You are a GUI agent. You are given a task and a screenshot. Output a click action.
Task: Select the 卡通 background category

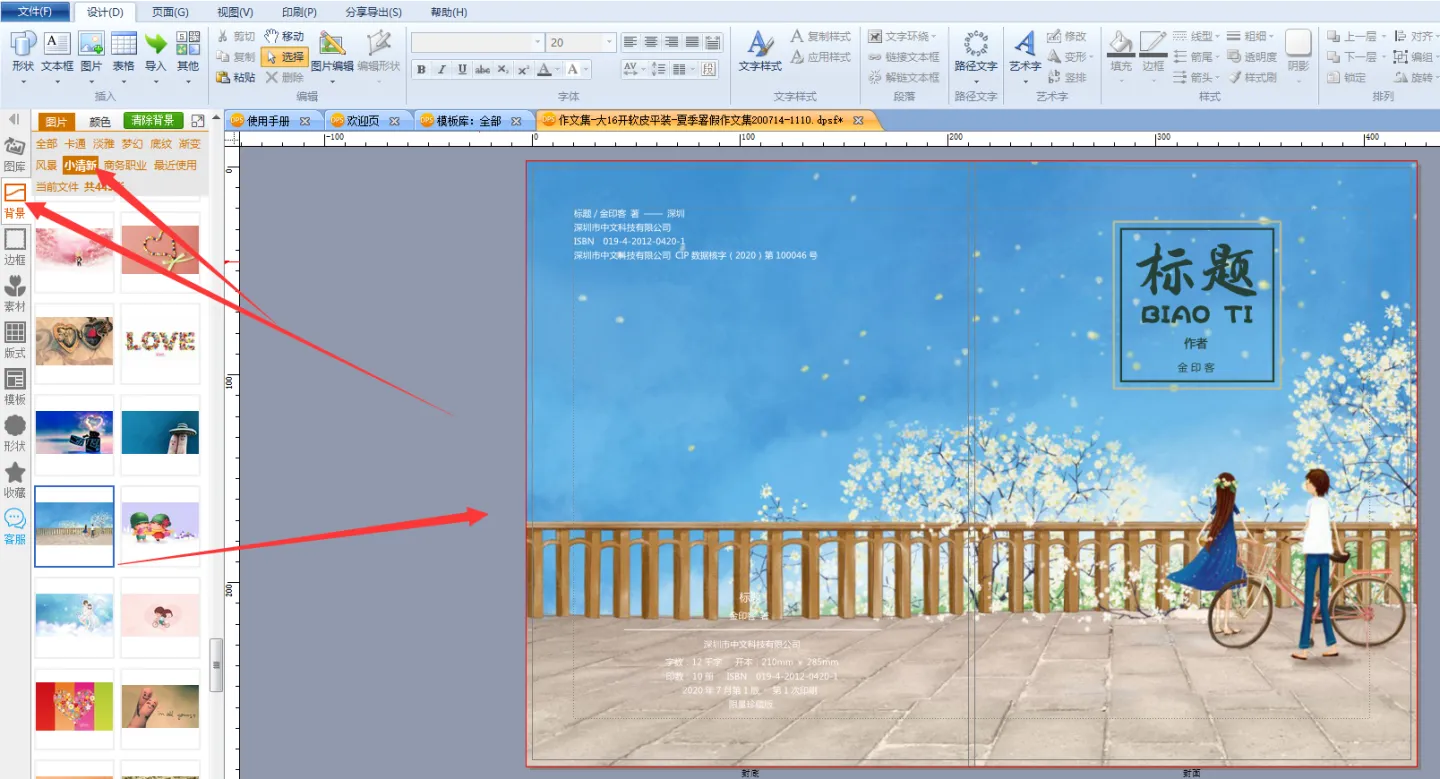click(x=75, y=144)
